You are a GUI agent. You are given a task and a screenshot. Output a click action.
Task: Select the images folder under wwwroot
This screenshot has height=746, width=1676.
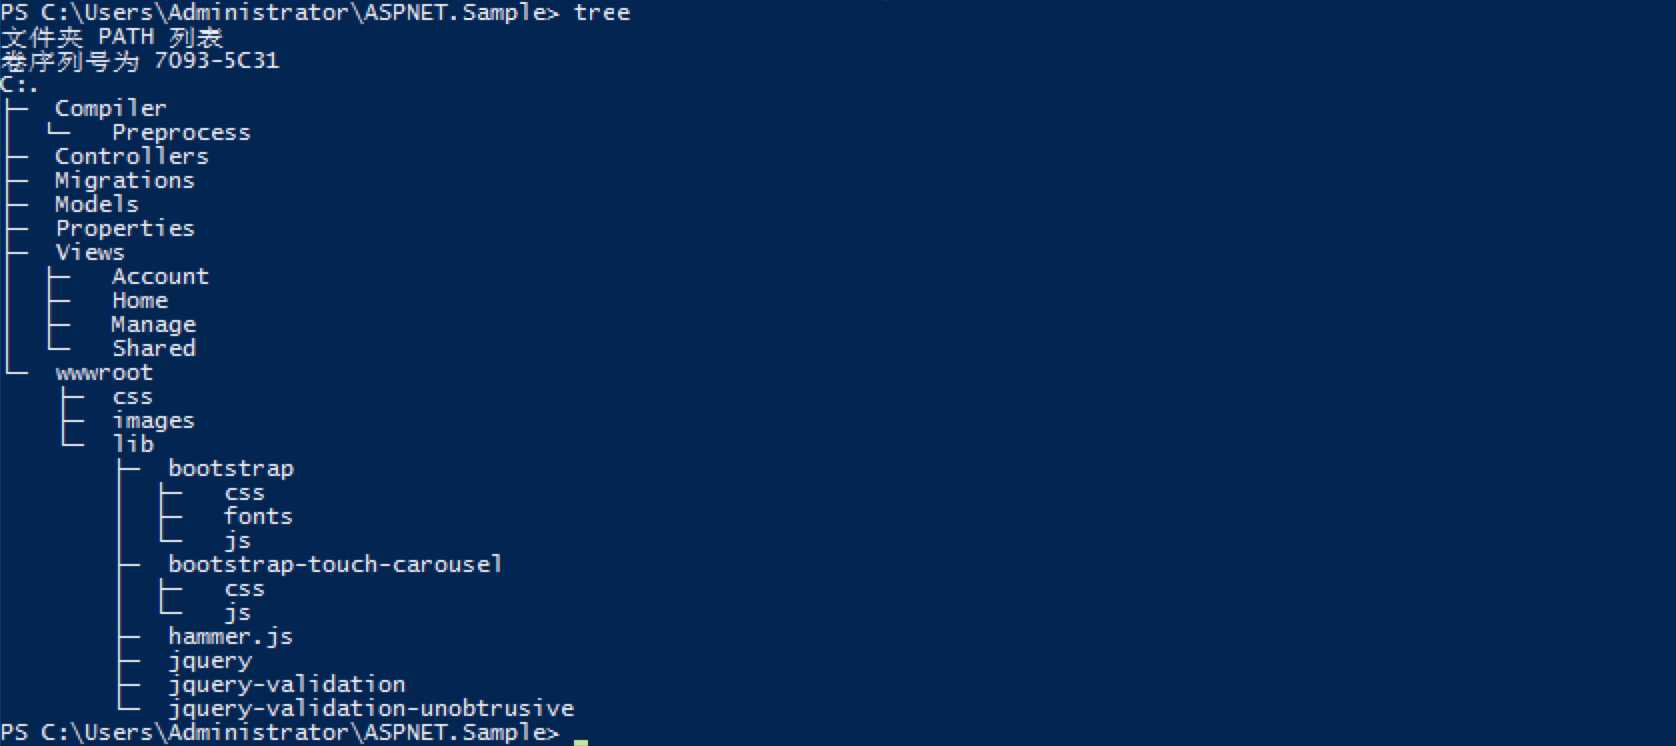coord(153,420)
